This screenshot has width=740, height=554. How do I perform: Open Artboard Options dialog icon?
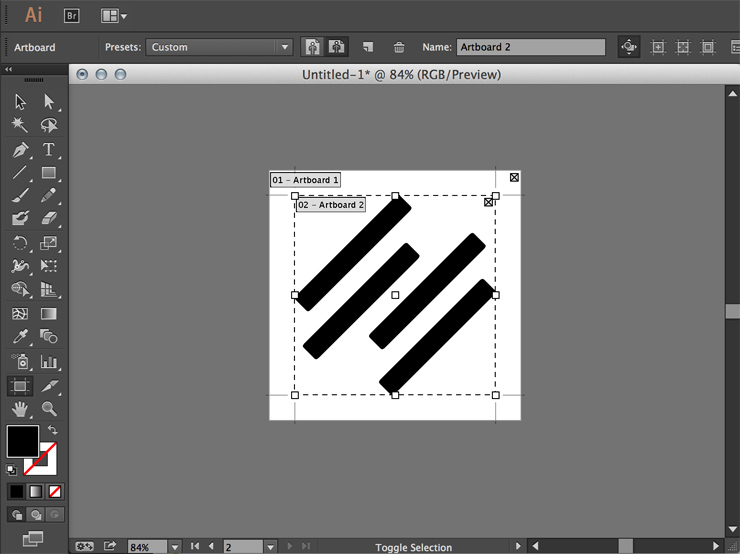click(x=735, y=47)
